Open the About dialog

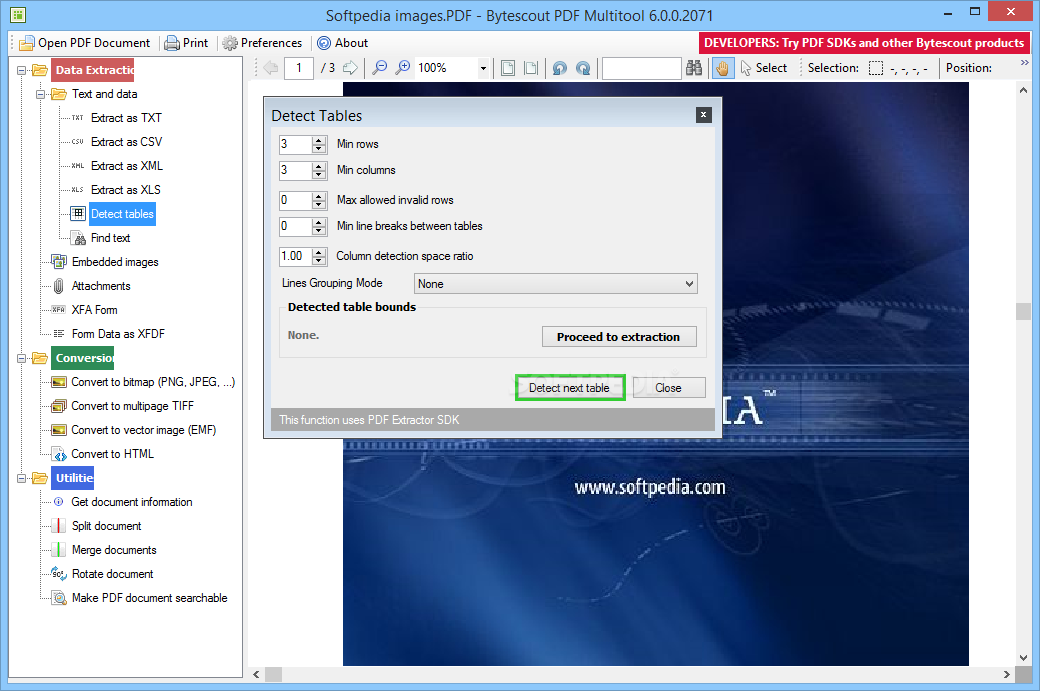(342, 42)
